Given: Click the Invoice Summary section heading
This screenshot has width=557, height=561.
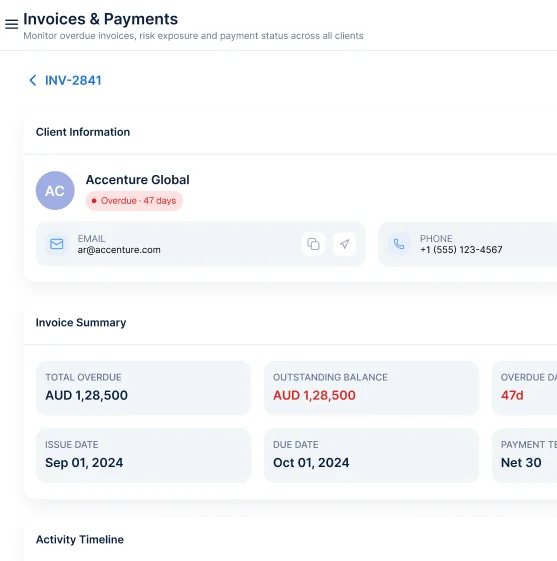Looking at the screenshot, I should click(81, 322).
